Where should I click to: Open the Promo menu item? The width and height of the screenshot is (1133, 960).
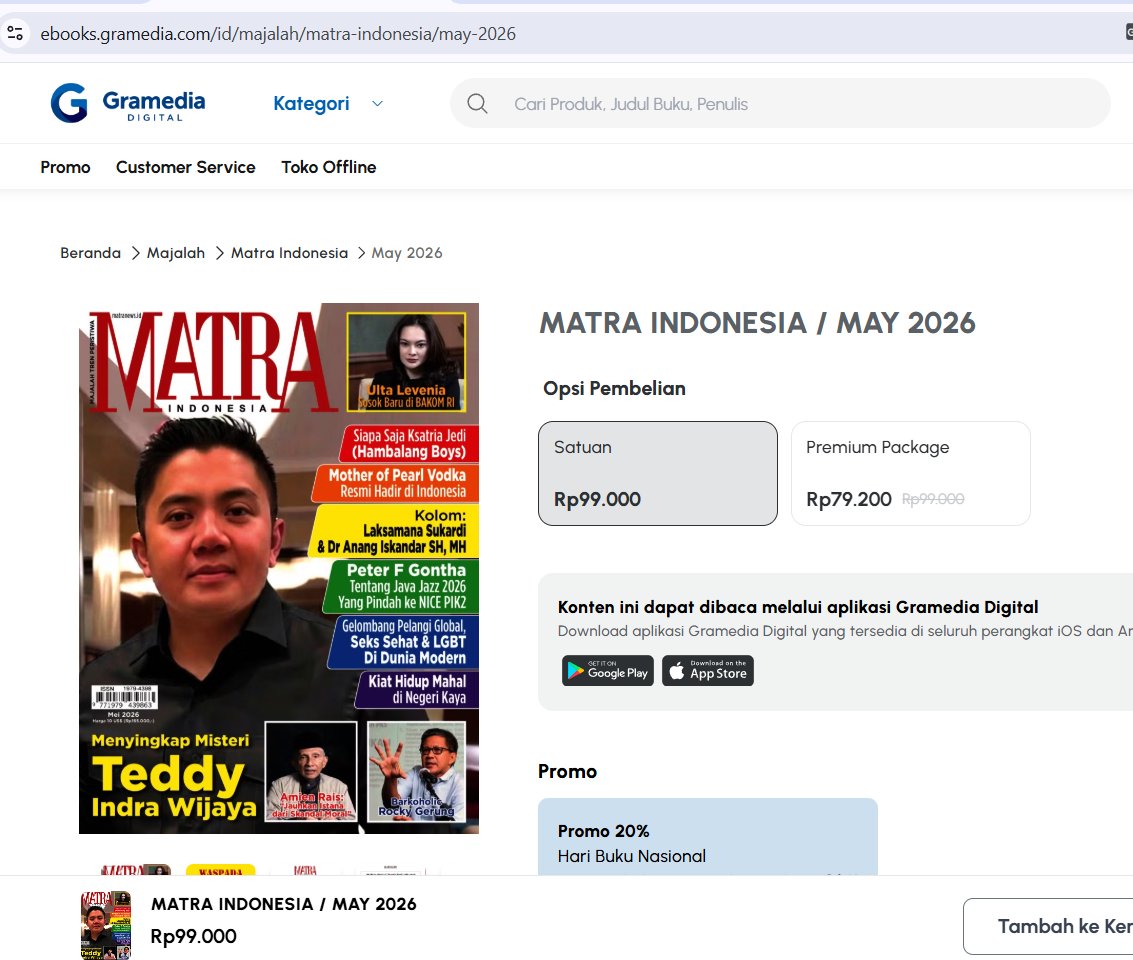(66, 167)
